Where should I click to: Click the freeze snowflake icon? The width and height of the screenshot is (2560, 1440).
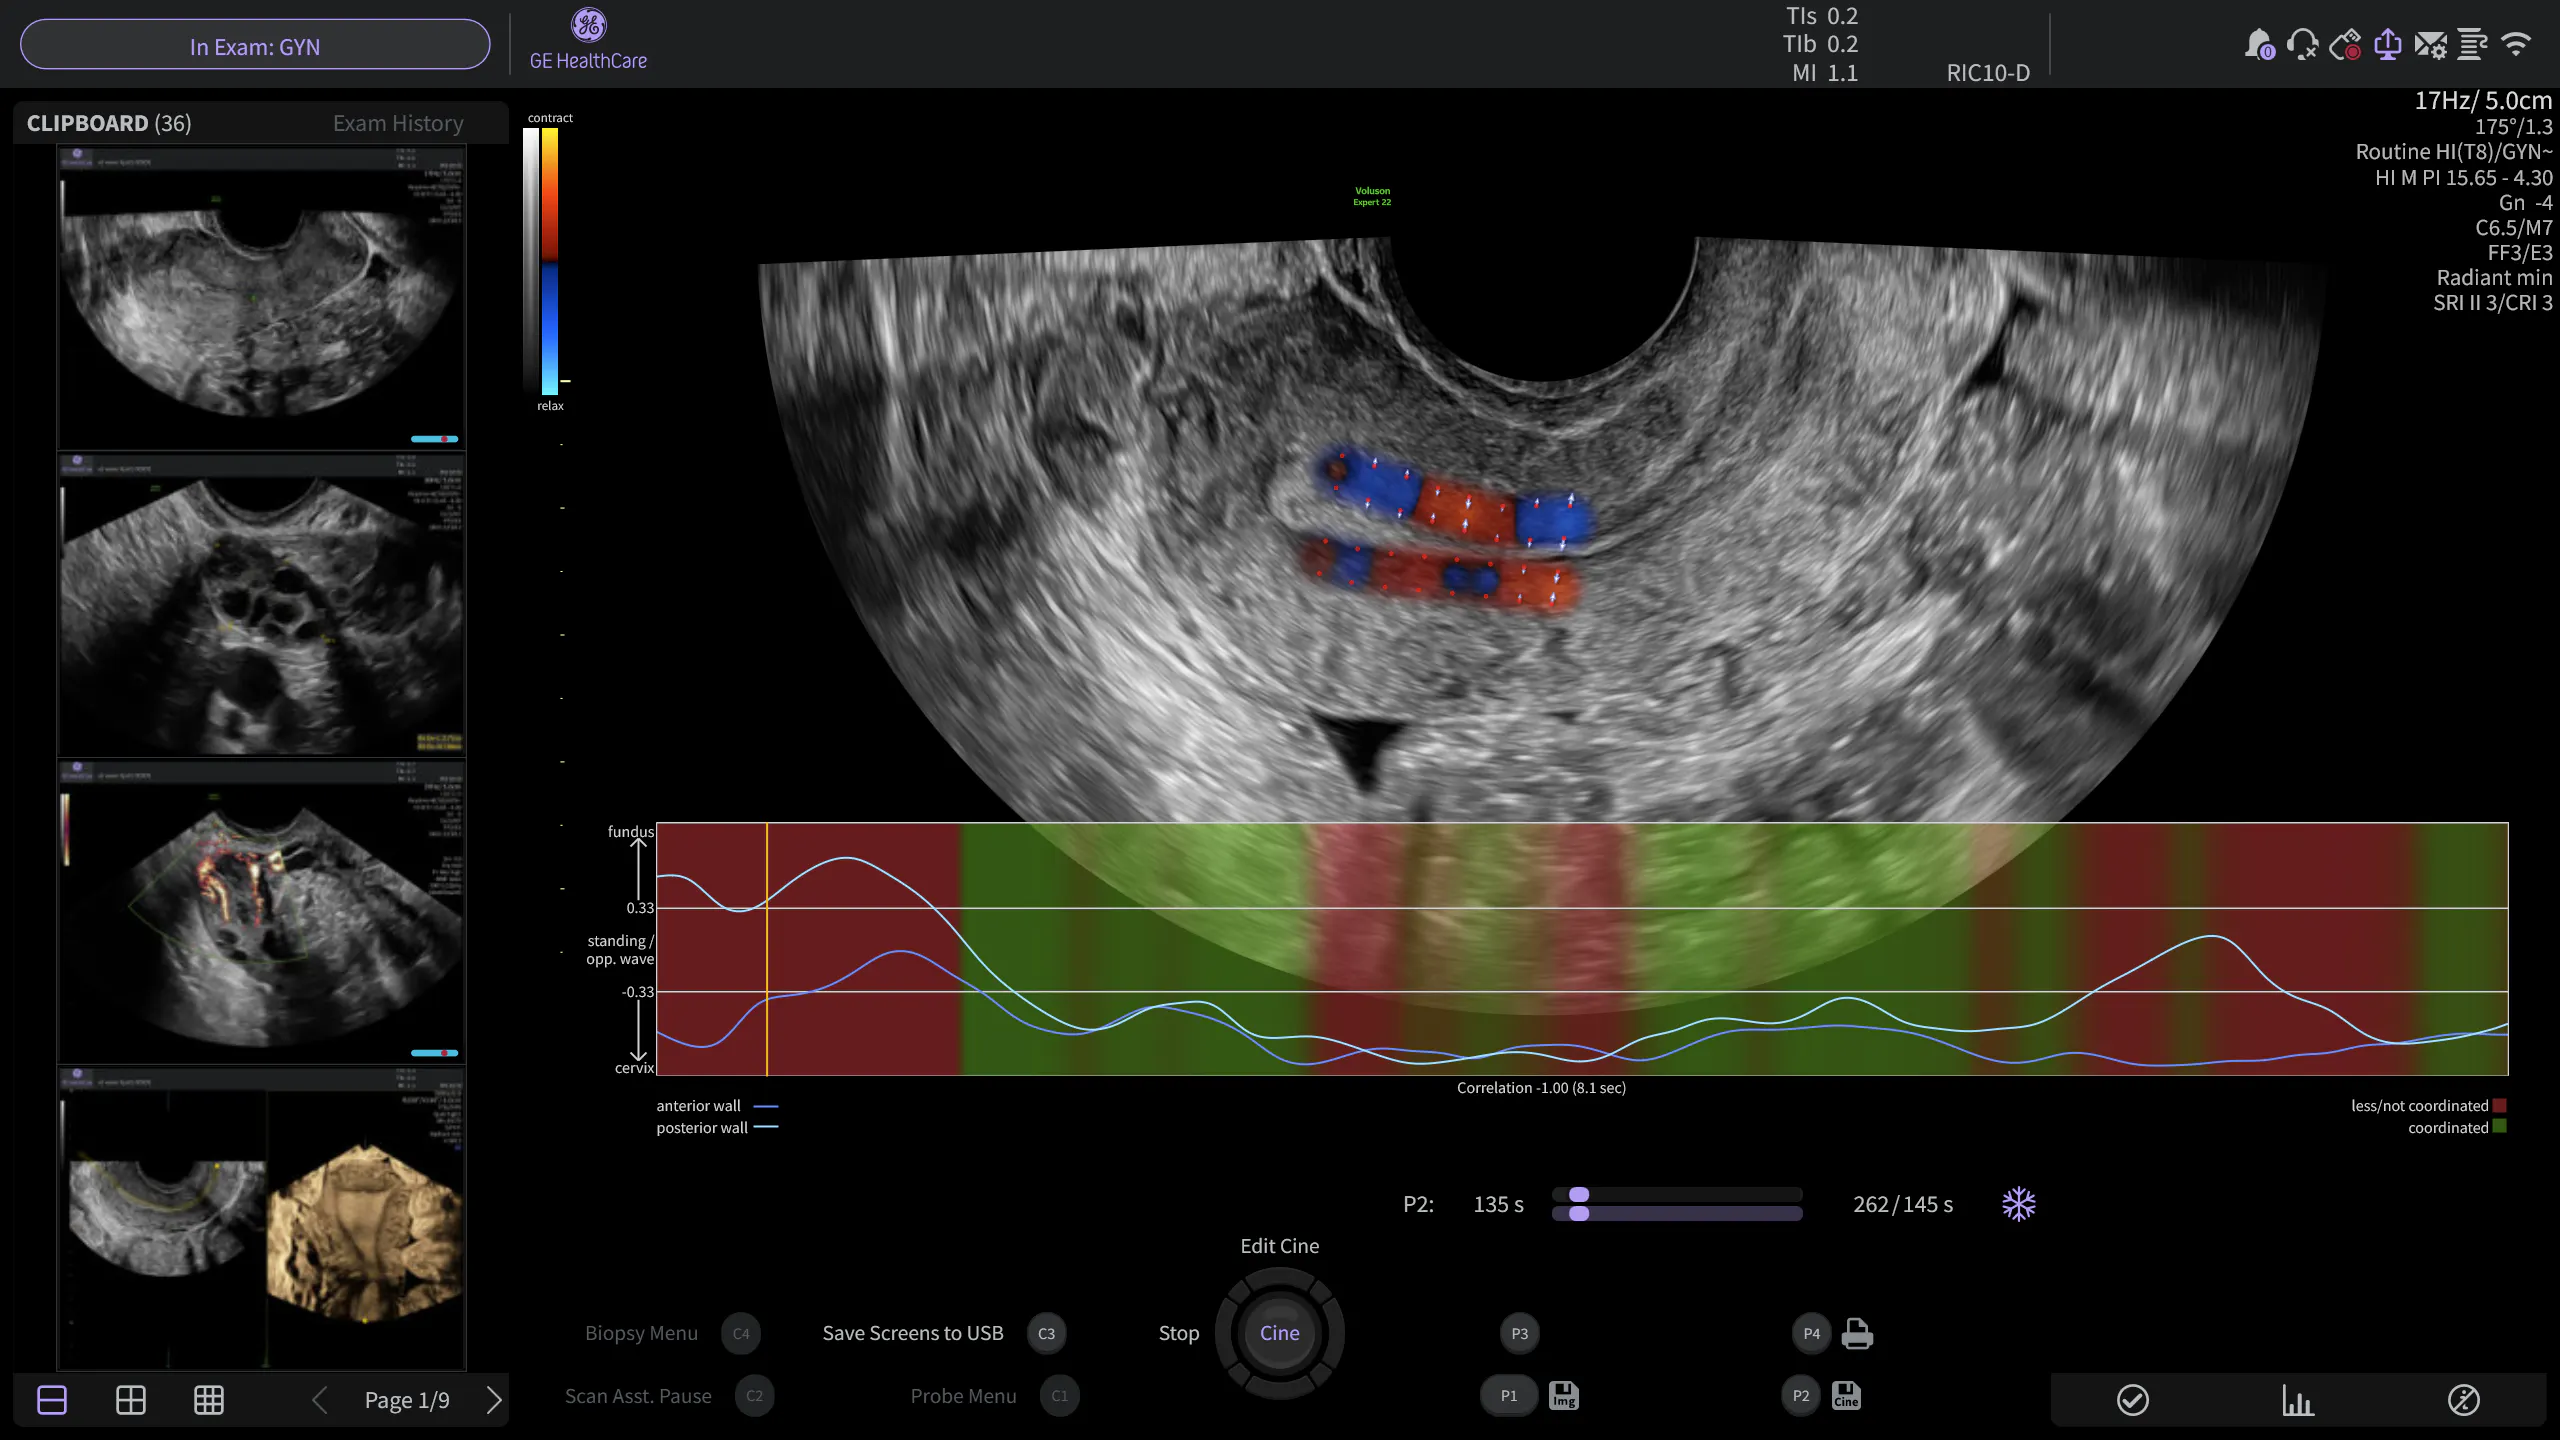pyautogui.click(x=2019, y=1204)
